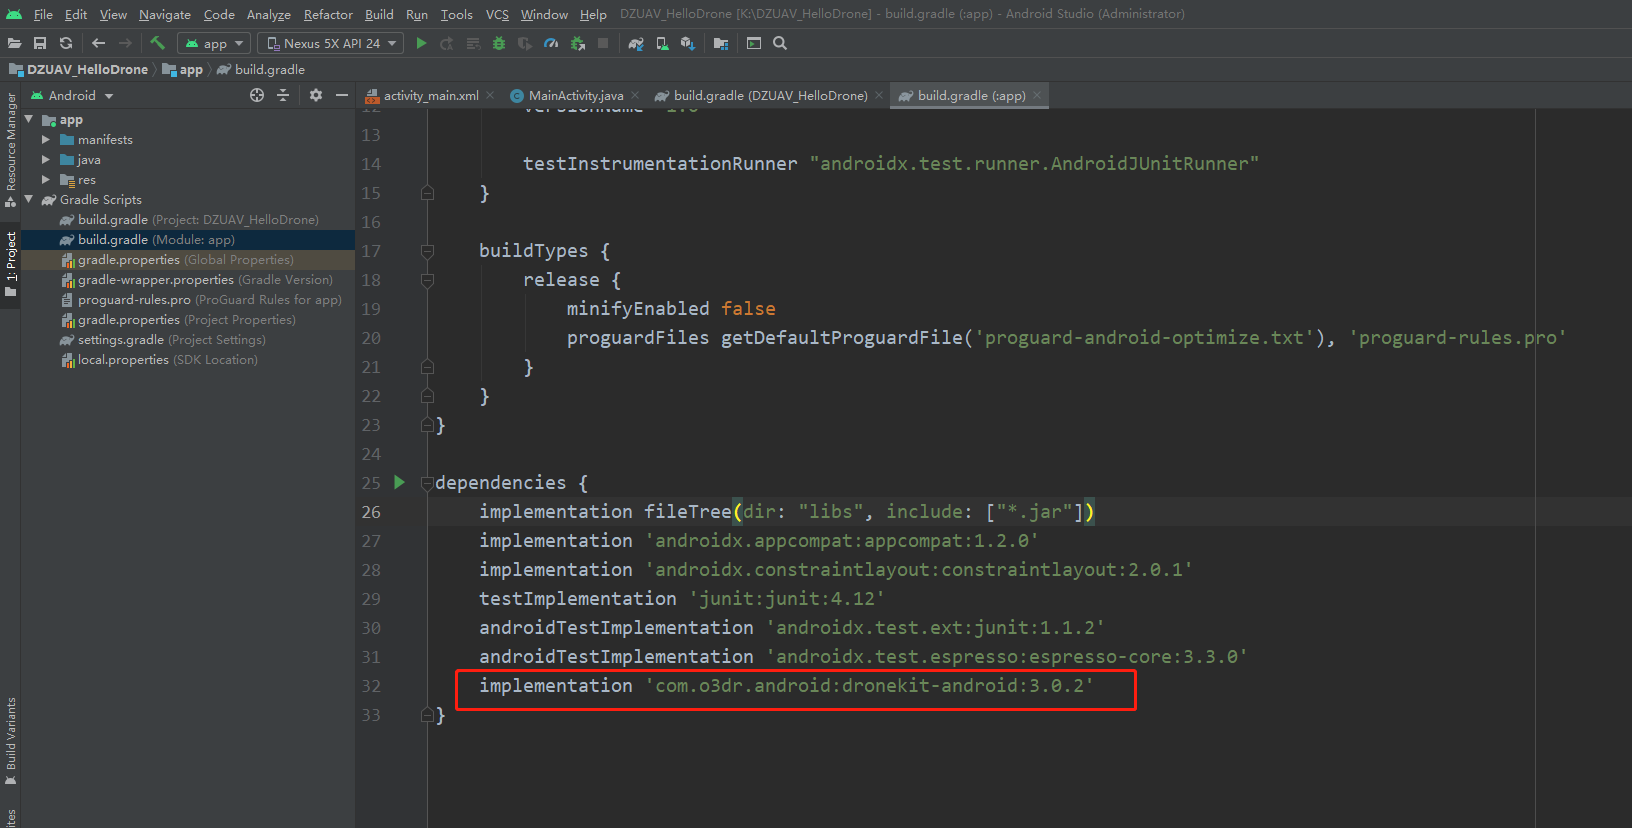
Task: Collapse the app module tree node
Action: (x=29, y=119)
